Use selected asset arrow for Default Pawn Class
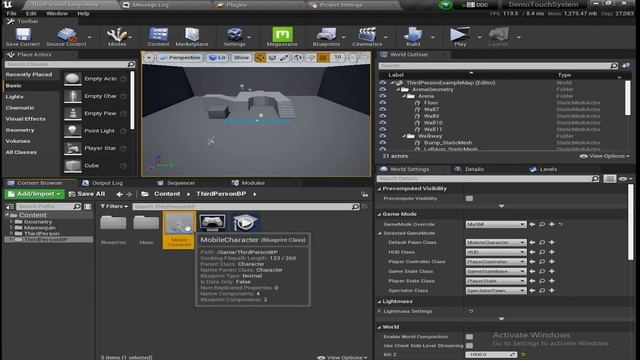Image resolution: width=640 pixels, height=360 pixels. pyautogui.click(x=532, y=242)
